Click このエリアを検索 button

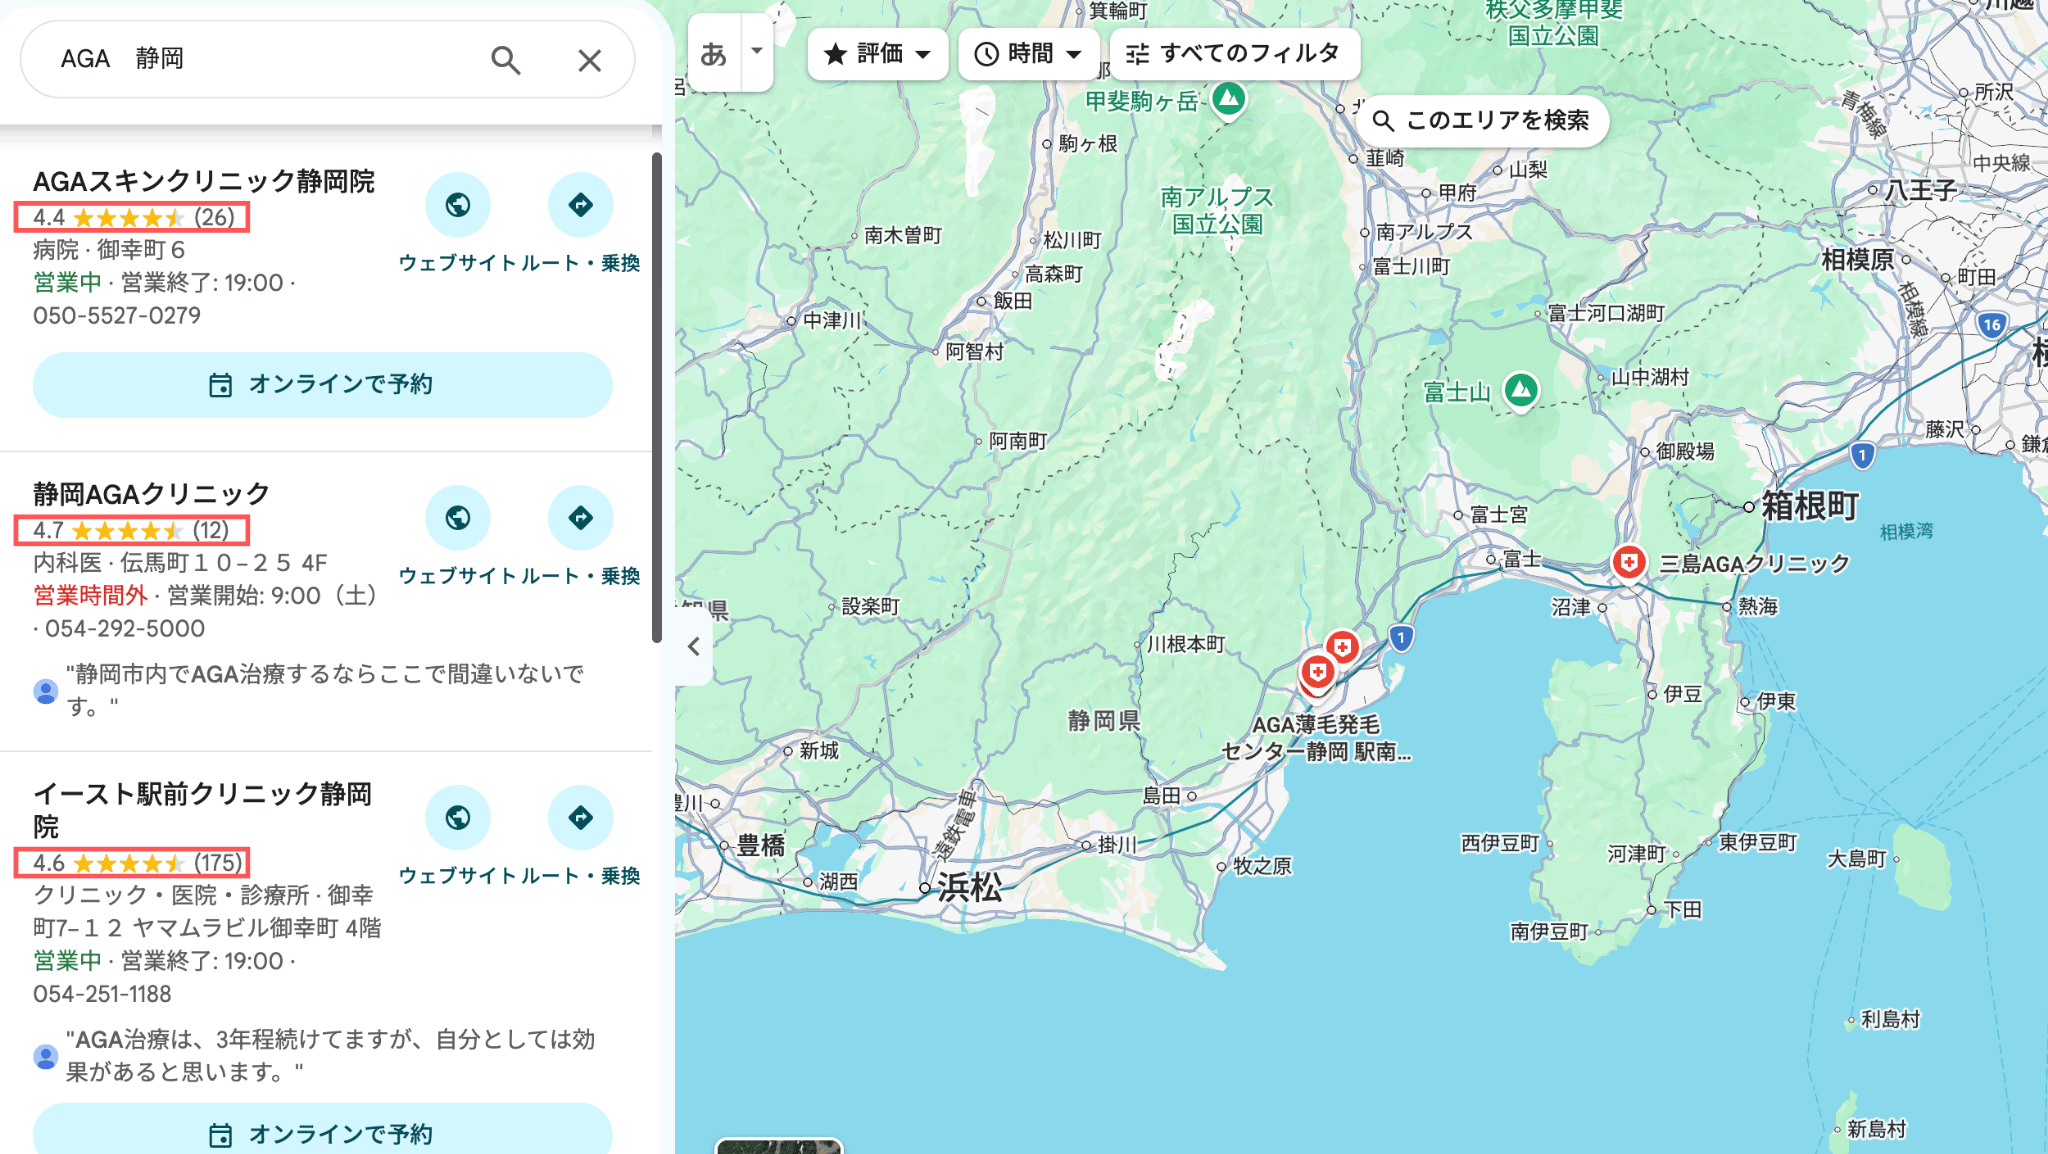tap(1484, 121)
